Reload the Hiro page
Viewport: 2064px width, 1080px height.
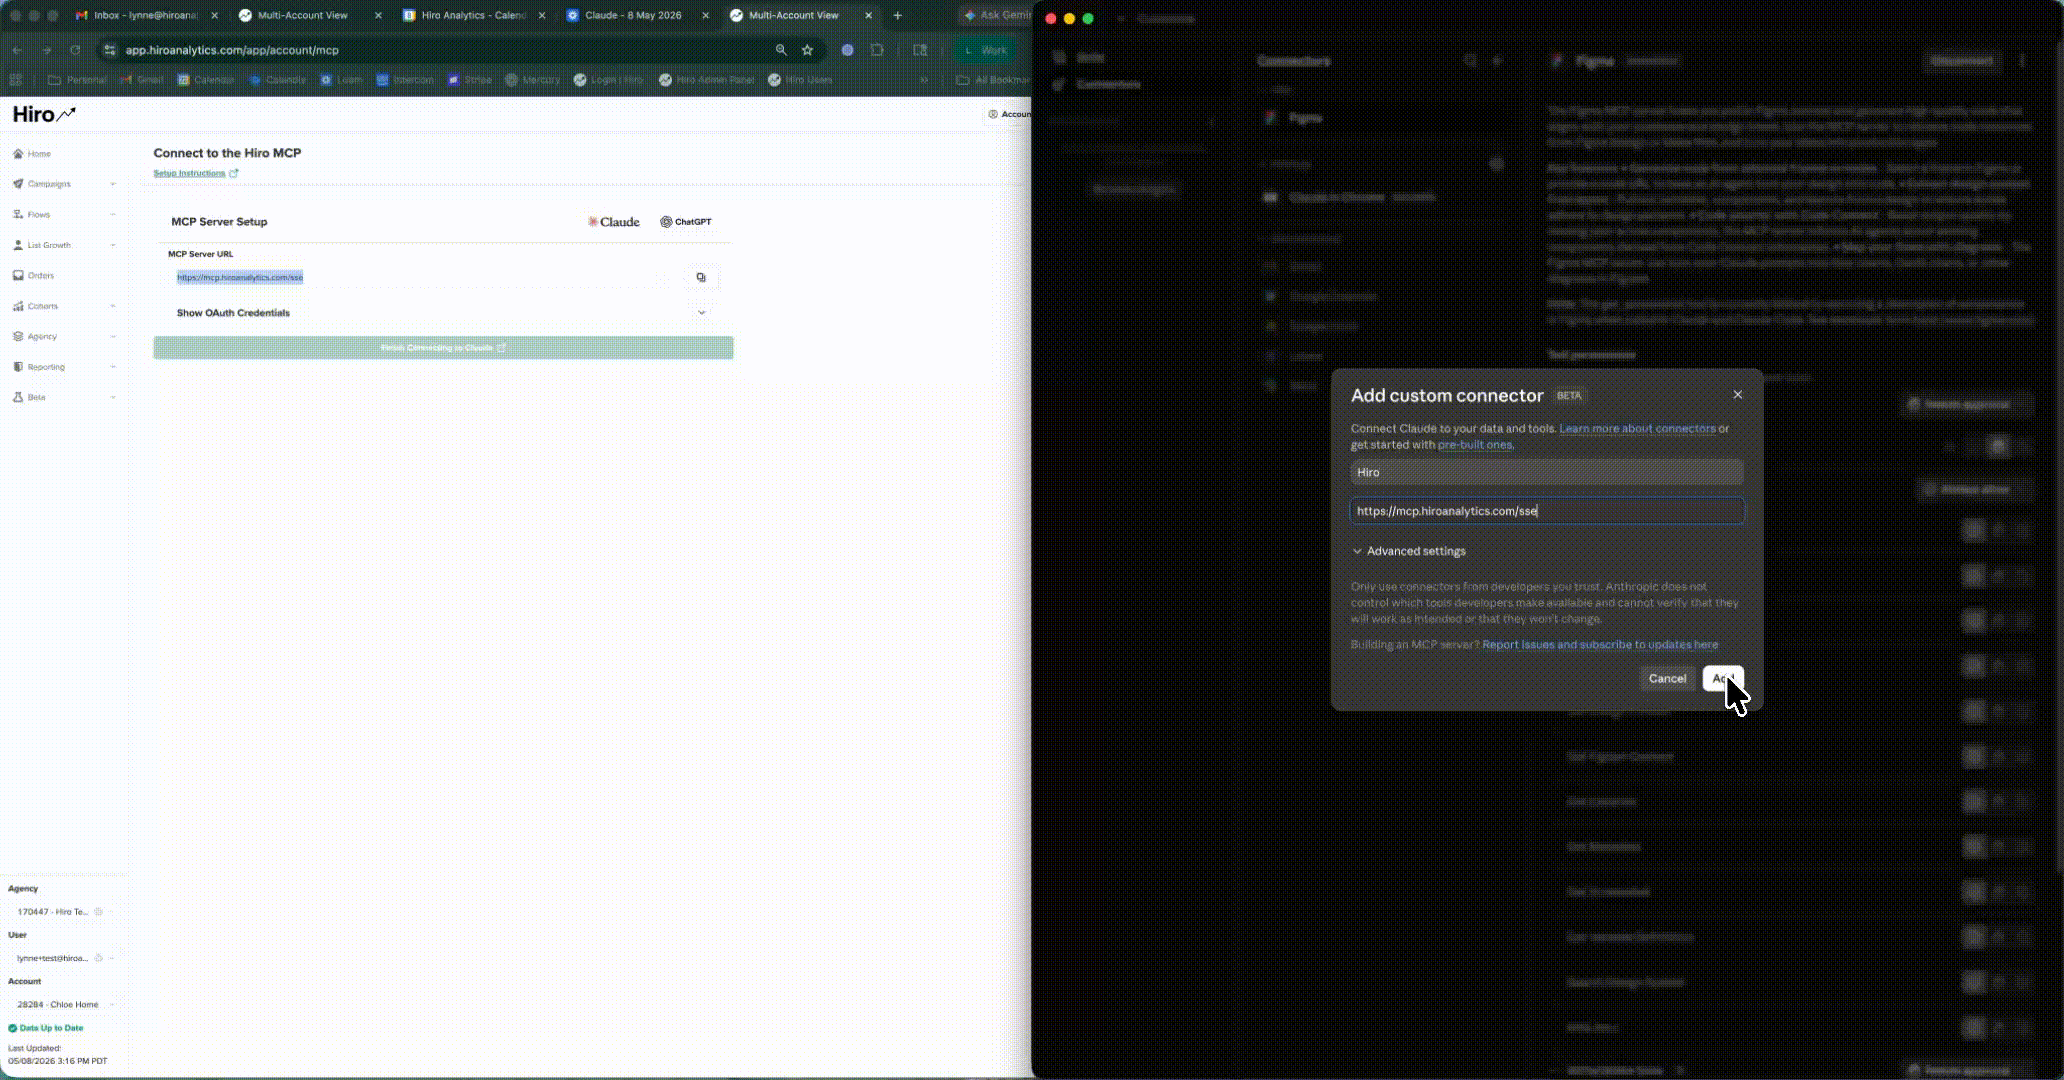[x=75, y=50]
